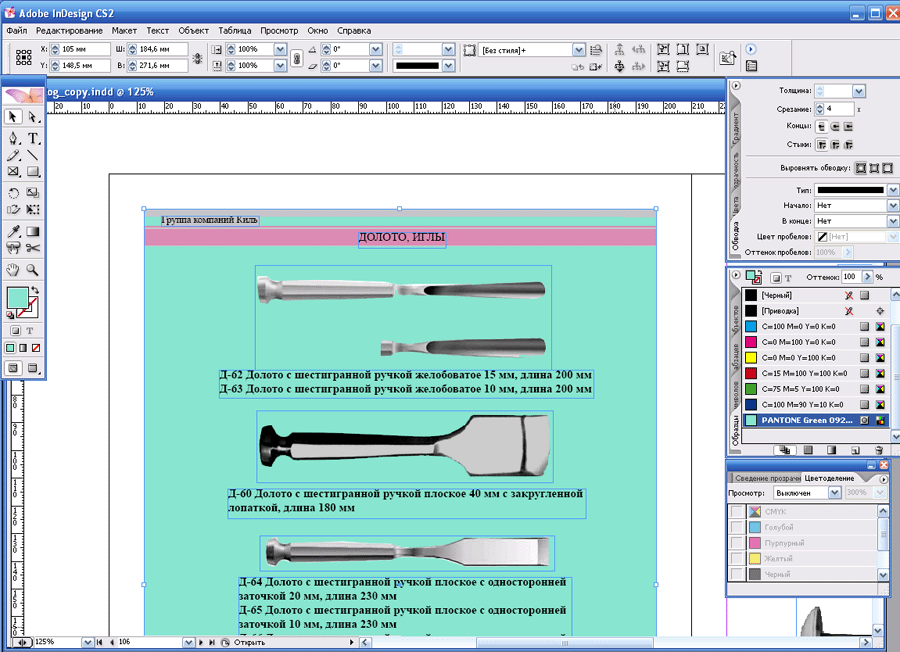The width and height of the screenshot is (900, 652).
Task: Select the Free Transform tool
Action: (33, 209)
